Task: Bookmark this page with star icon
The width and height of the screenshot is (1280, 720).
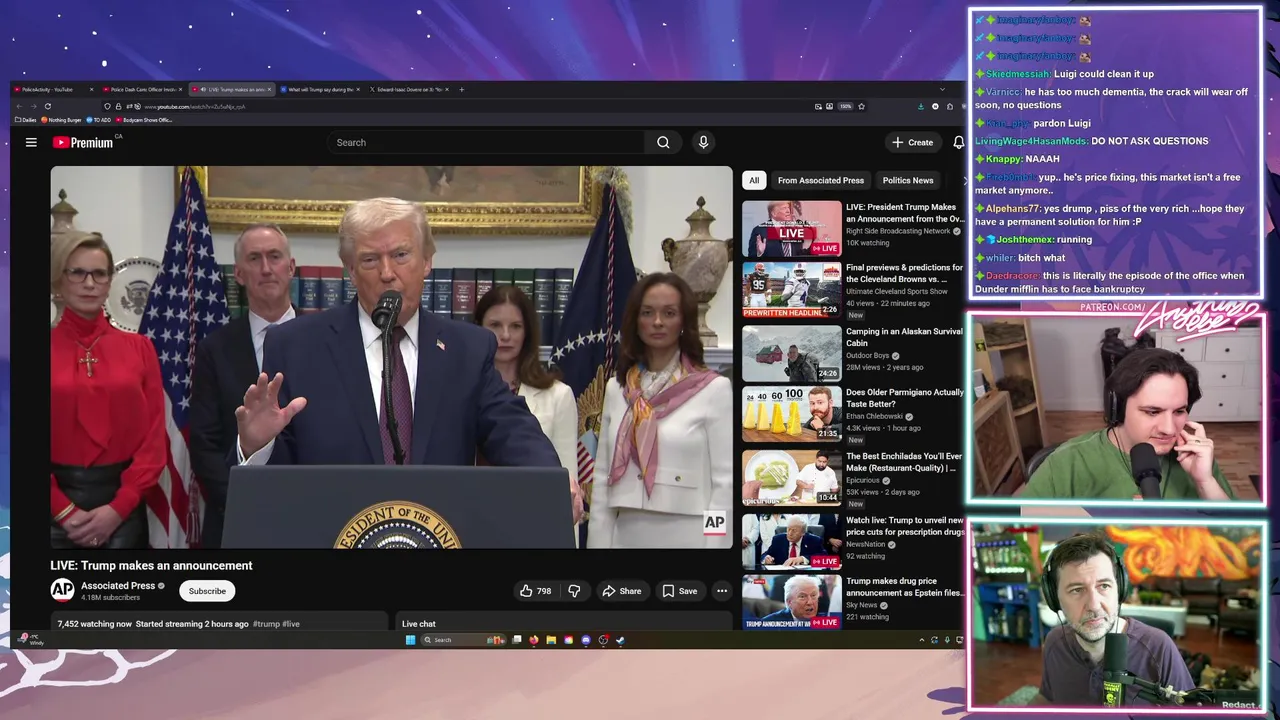Action: point(861,106)
